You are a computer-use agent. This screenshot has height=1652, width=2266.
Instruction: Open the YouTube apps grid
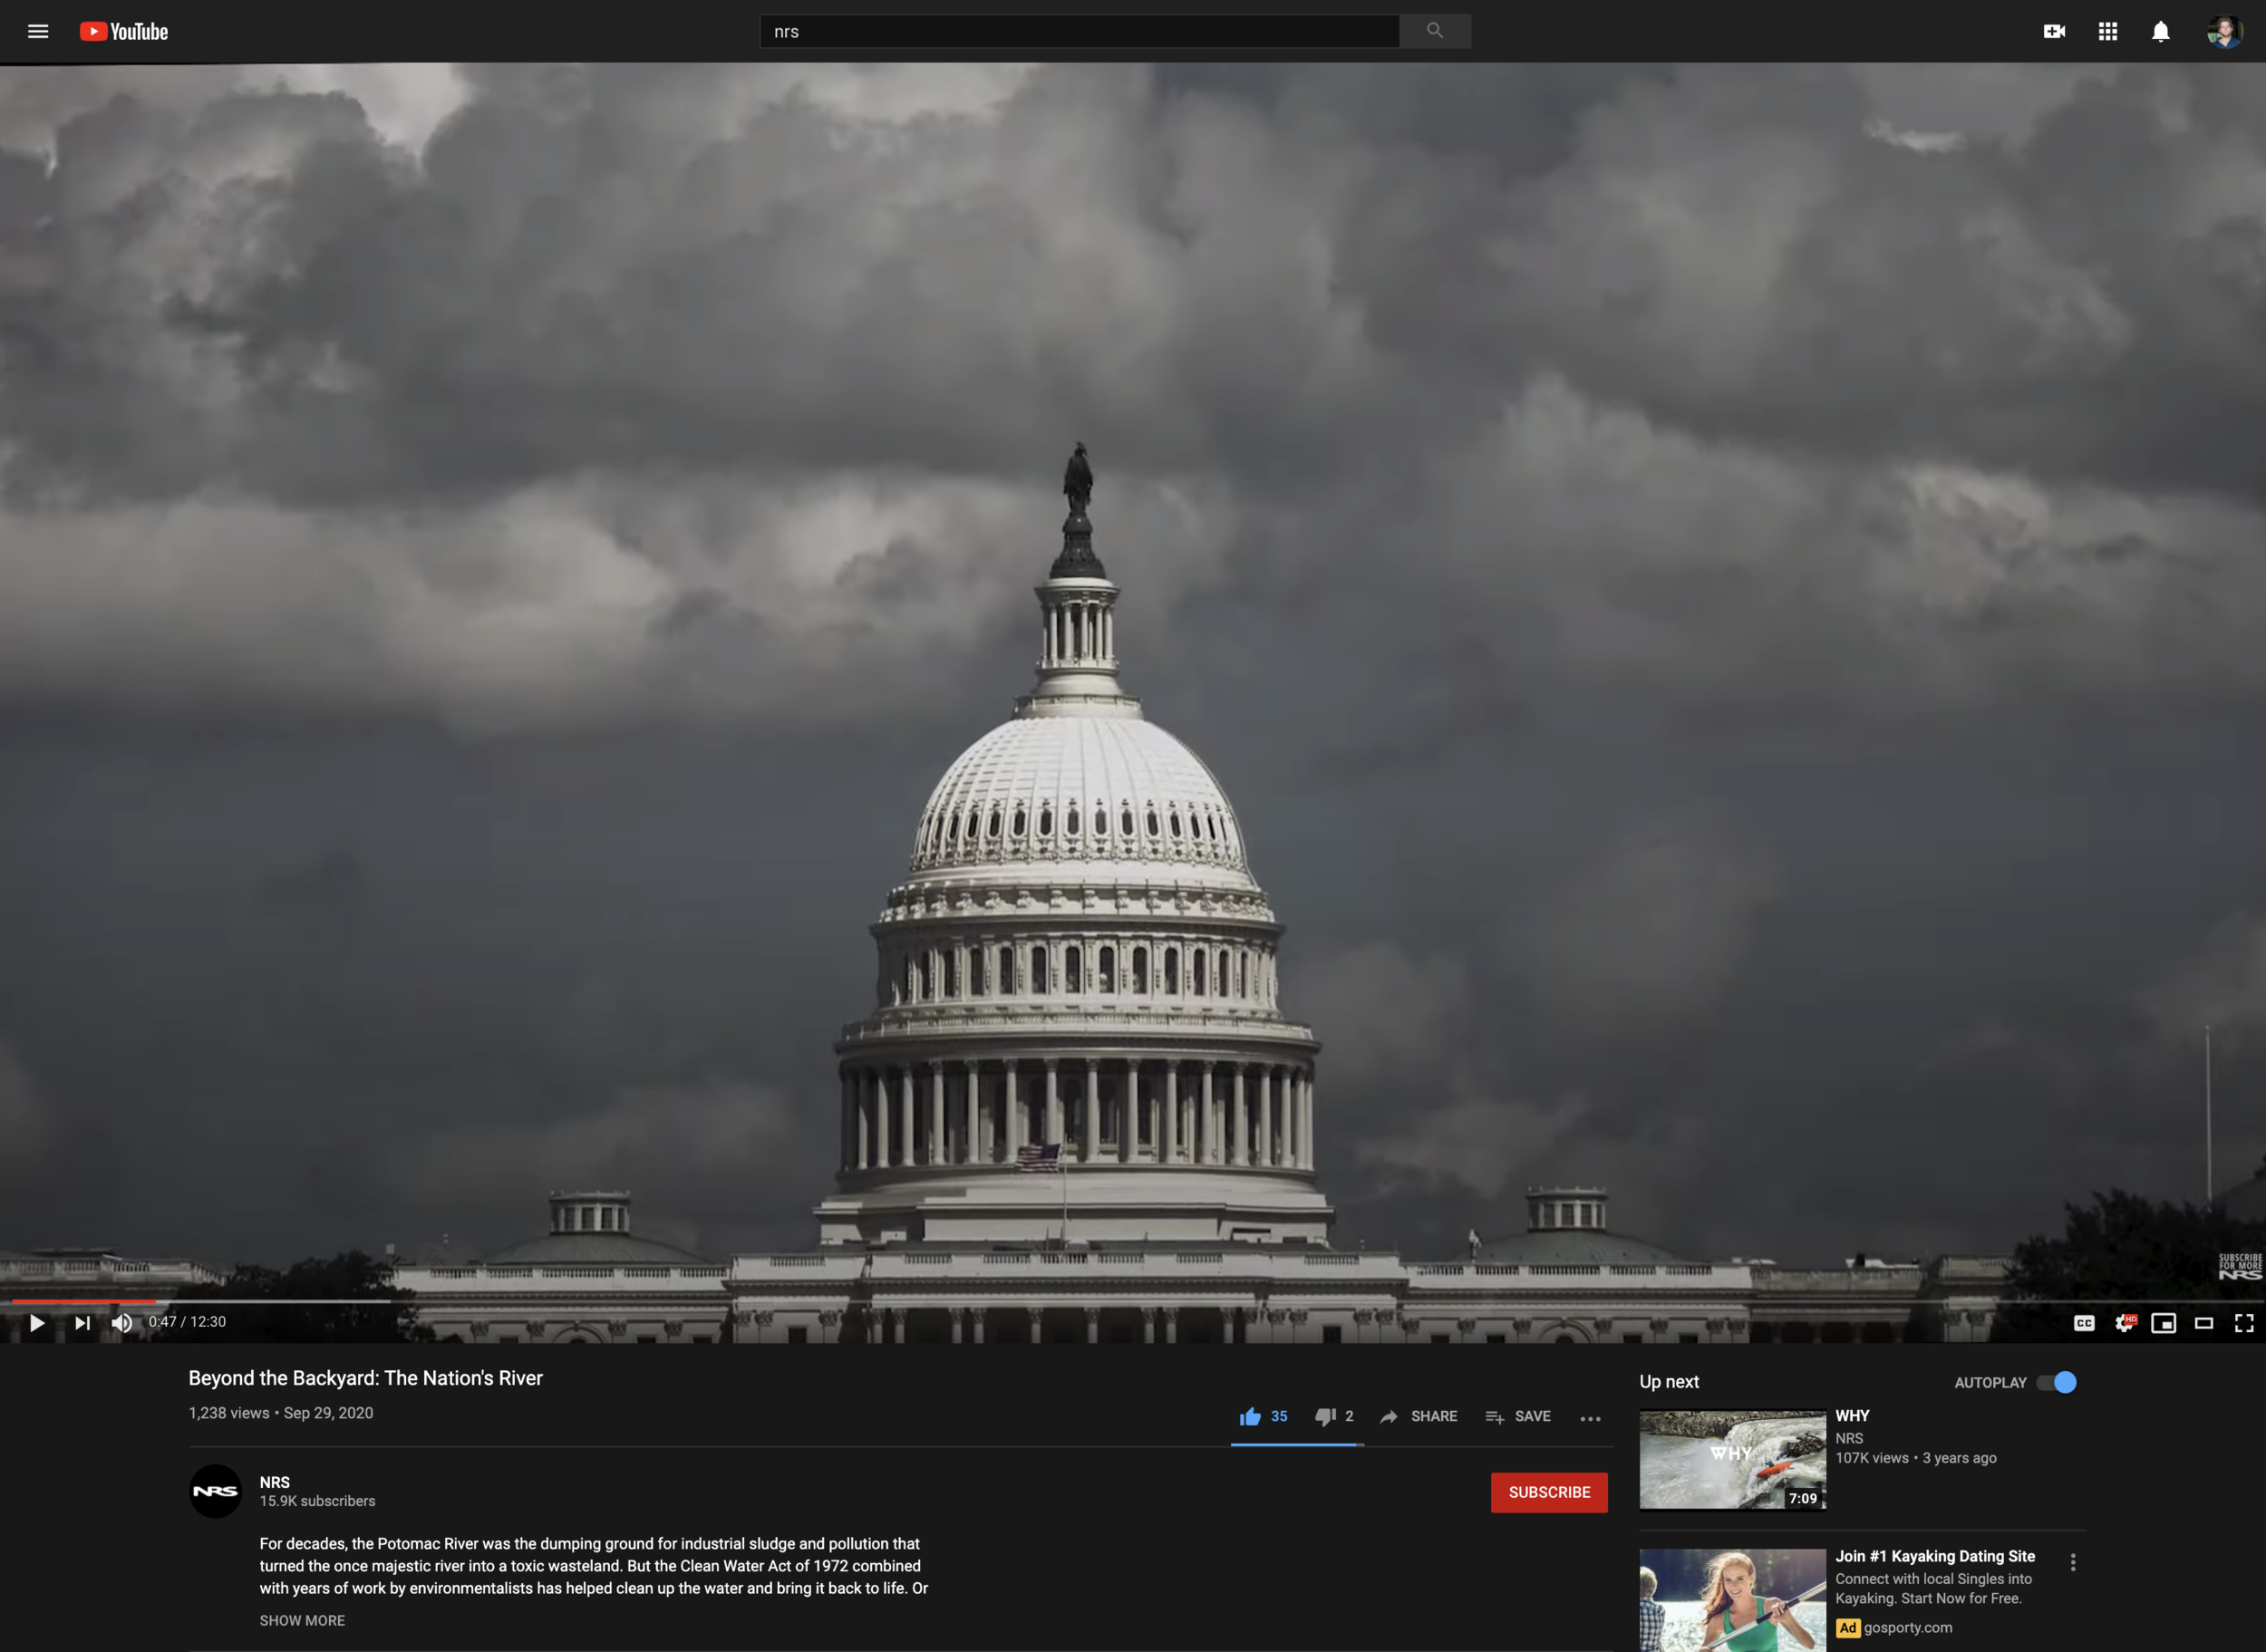click(x=2108, y=31)
